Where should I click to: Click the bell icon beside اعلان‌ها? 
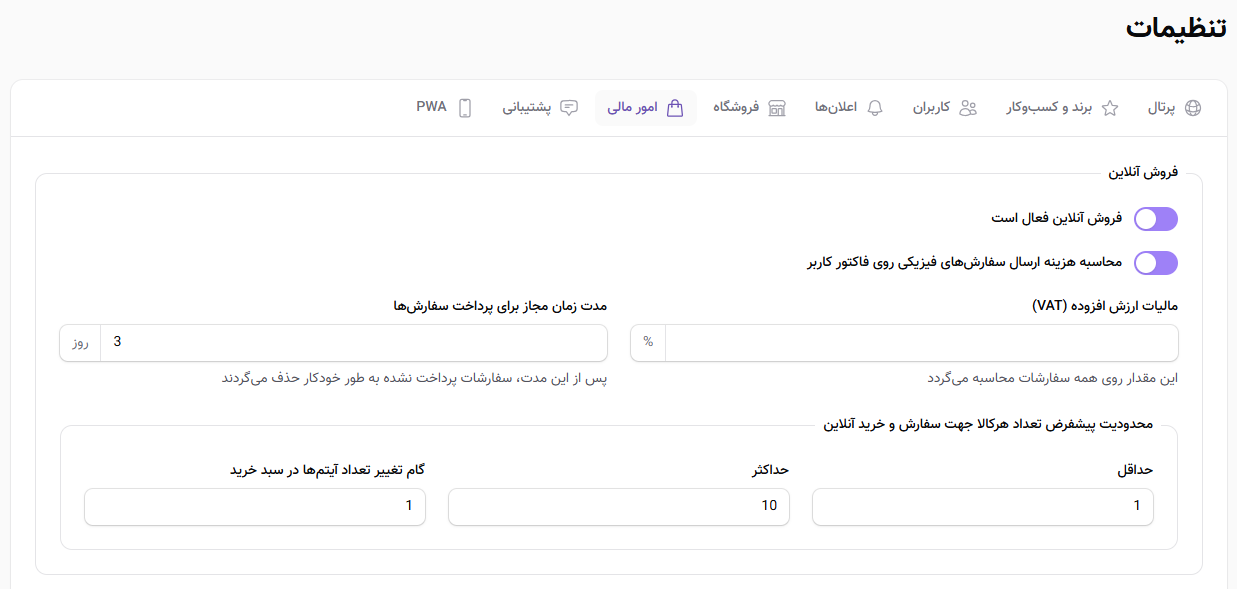tap(875, 108)
